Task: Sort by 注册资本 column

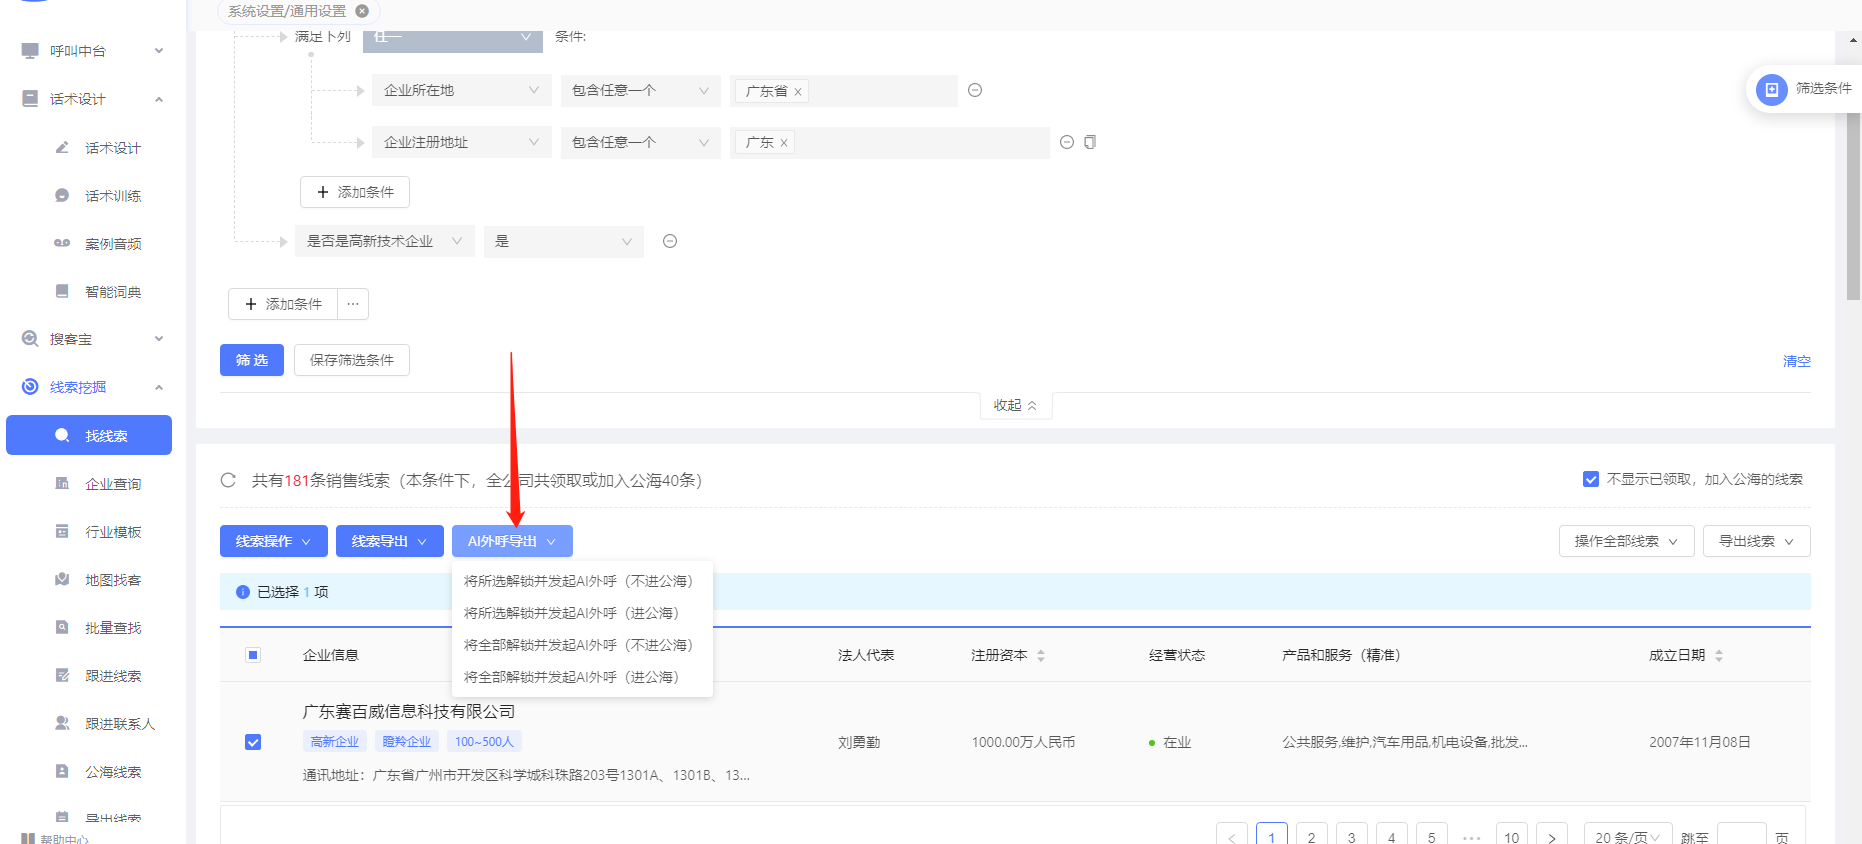Action: 1041,655
